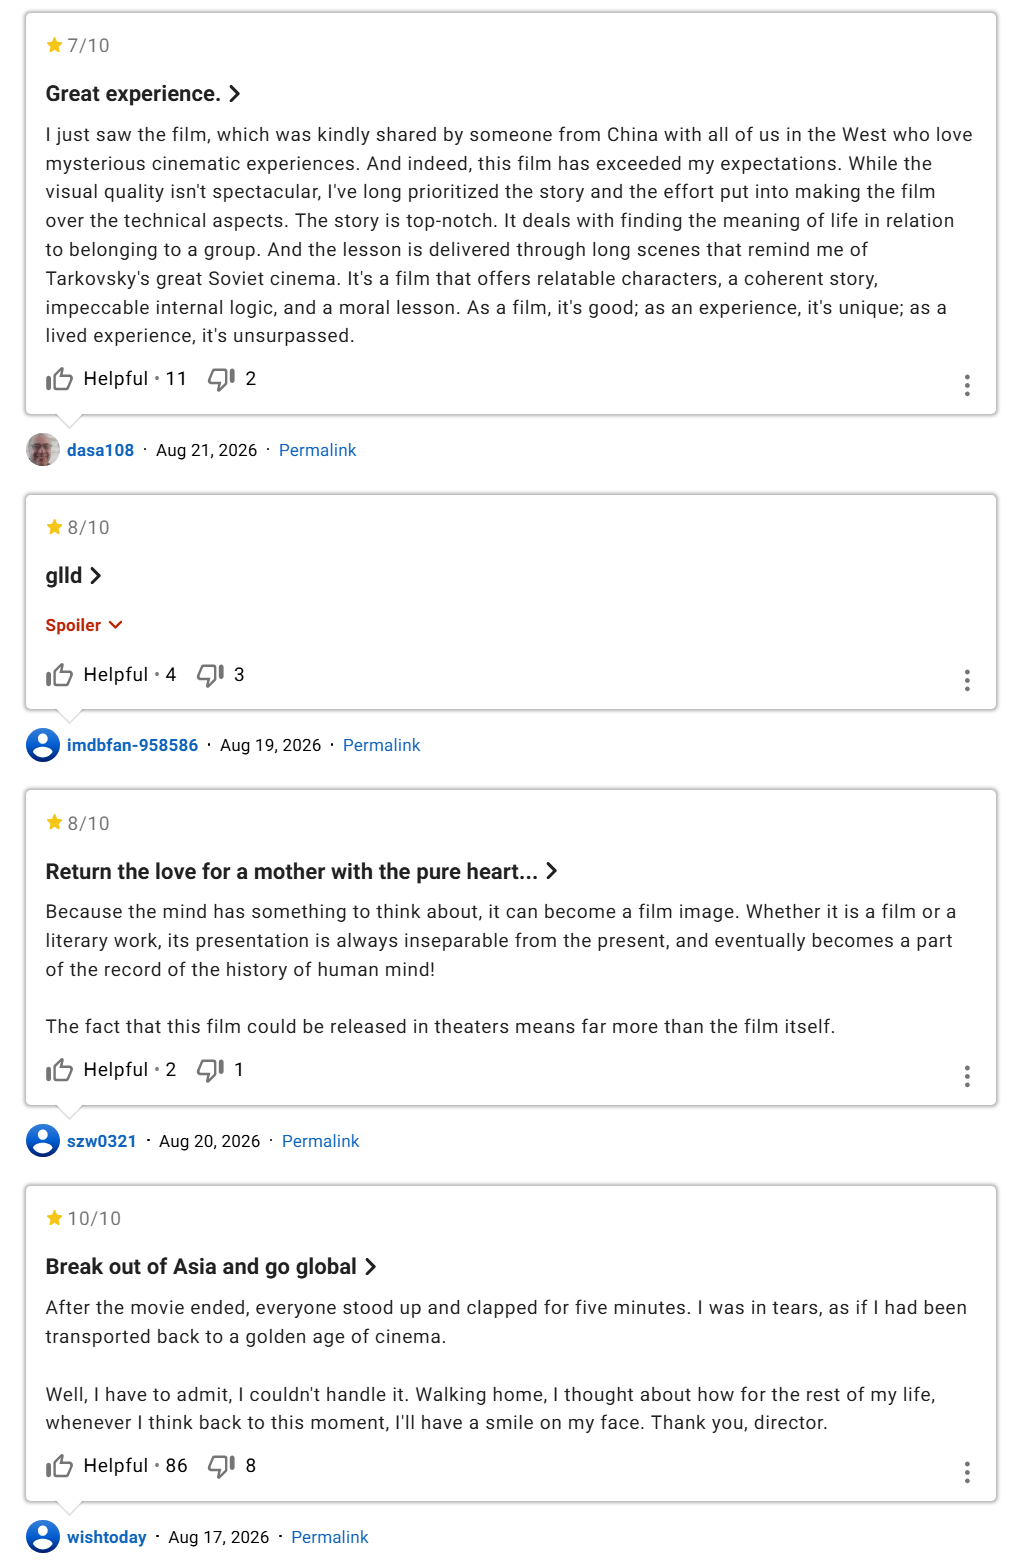This screenshot has height=1565, width=1016.
Task: Visit imdbfan-958586 user profile
Action: tap(132, 745)
